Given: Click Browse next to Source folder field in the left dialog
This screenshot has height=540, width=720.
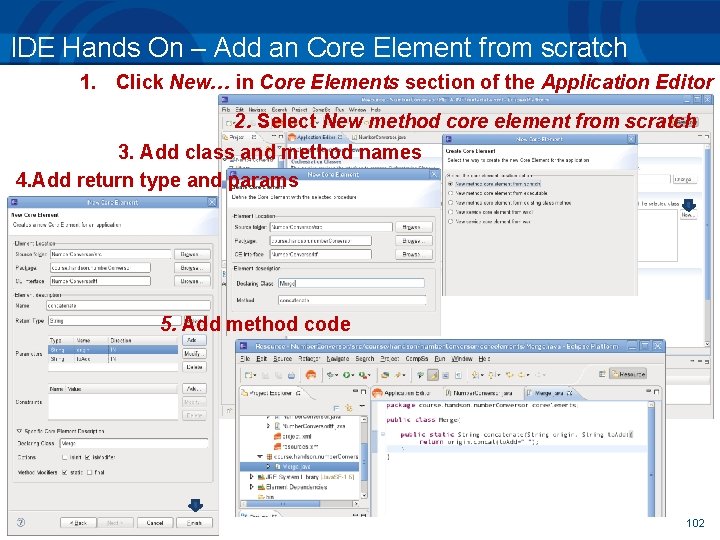Looking at the screenshot, I should pyautogui.click(x=192, y=254).
